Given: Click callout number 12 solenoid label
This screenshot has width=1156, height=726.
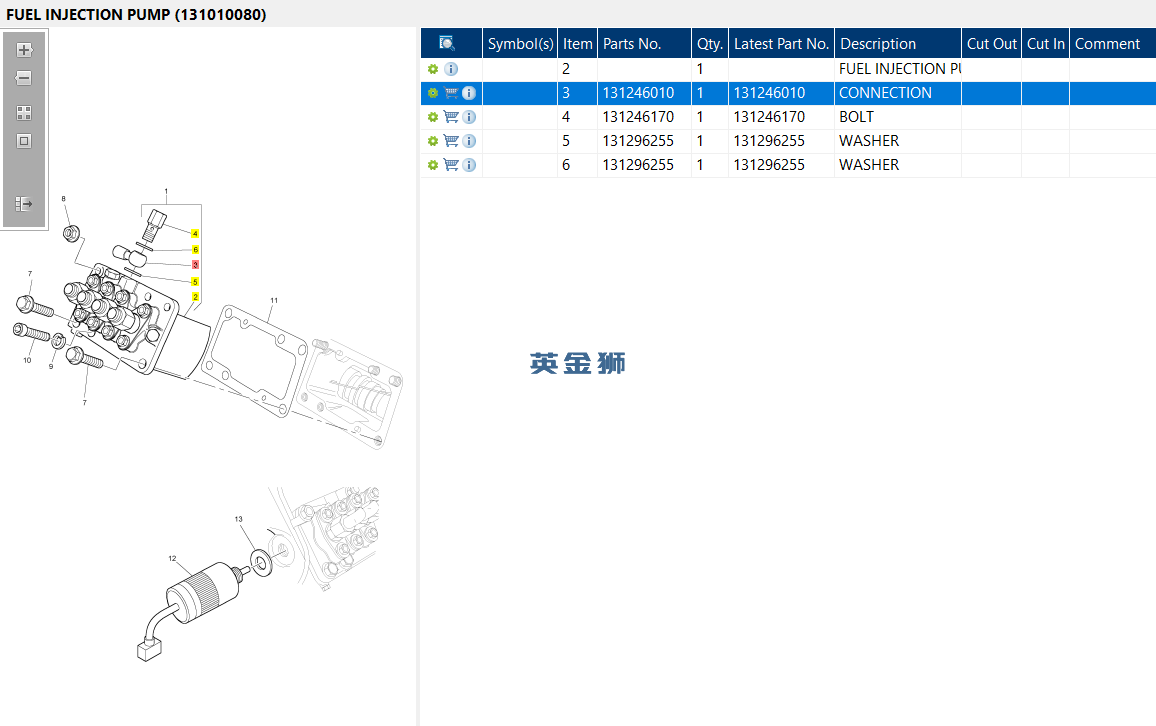Looking at the screenshot, I should (x=173, y=559).
